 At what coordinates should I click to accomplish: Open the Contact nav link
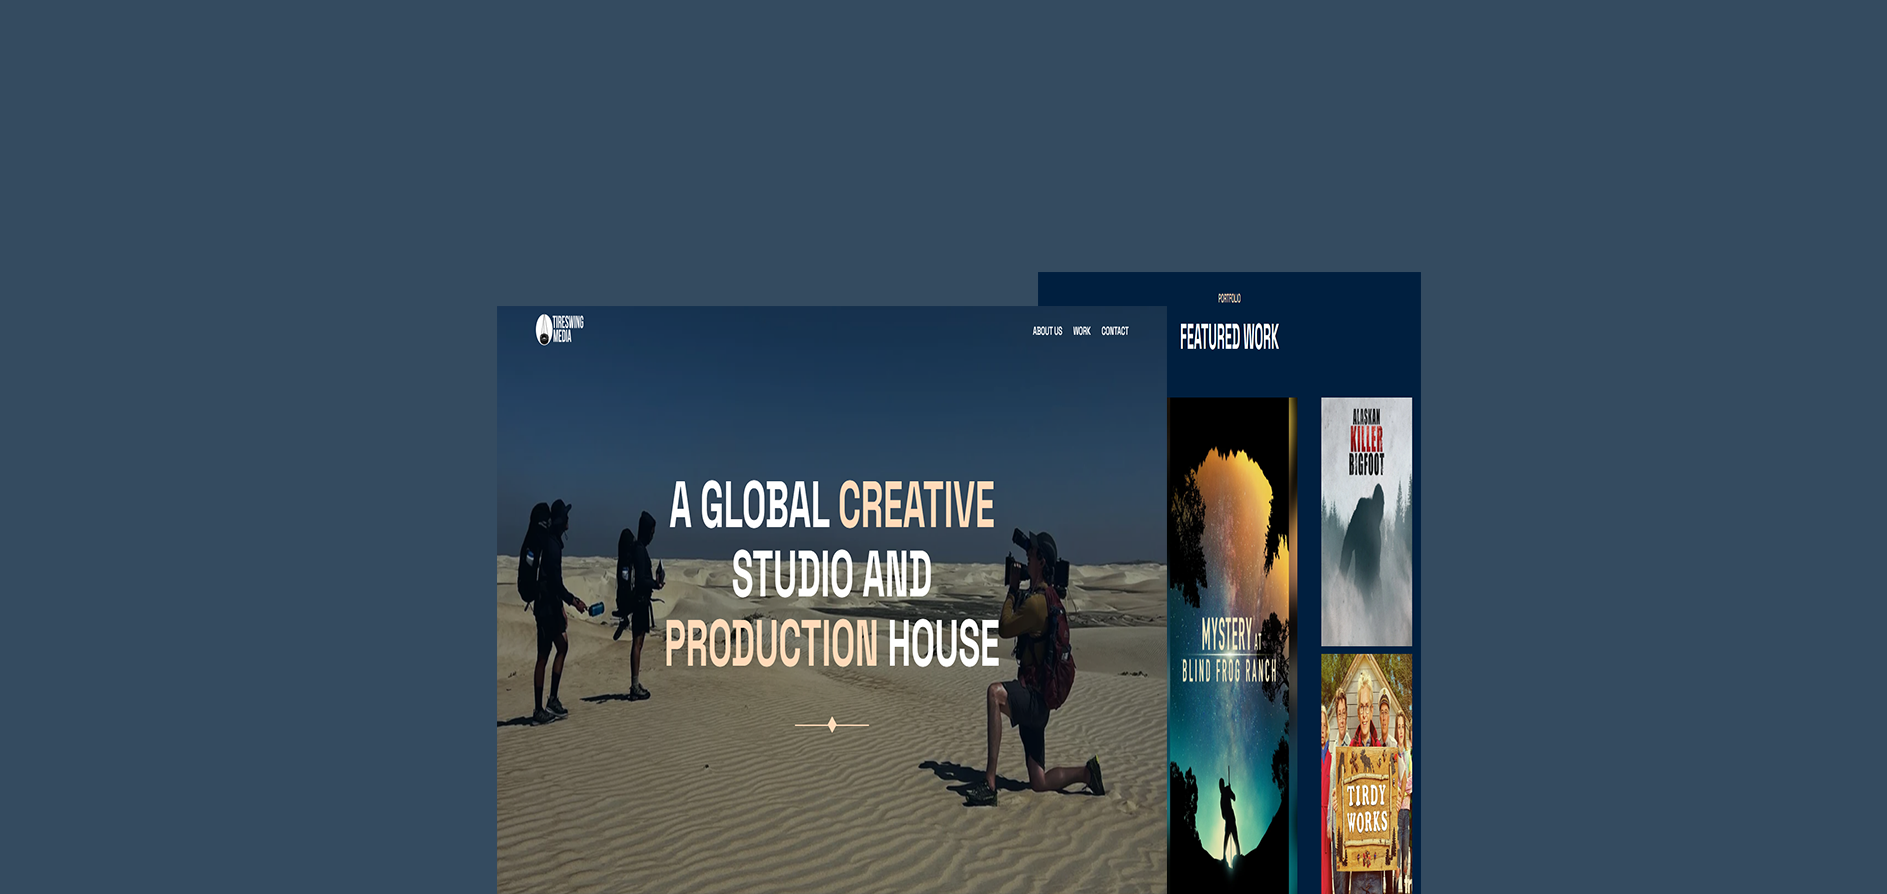(1114, 331)
